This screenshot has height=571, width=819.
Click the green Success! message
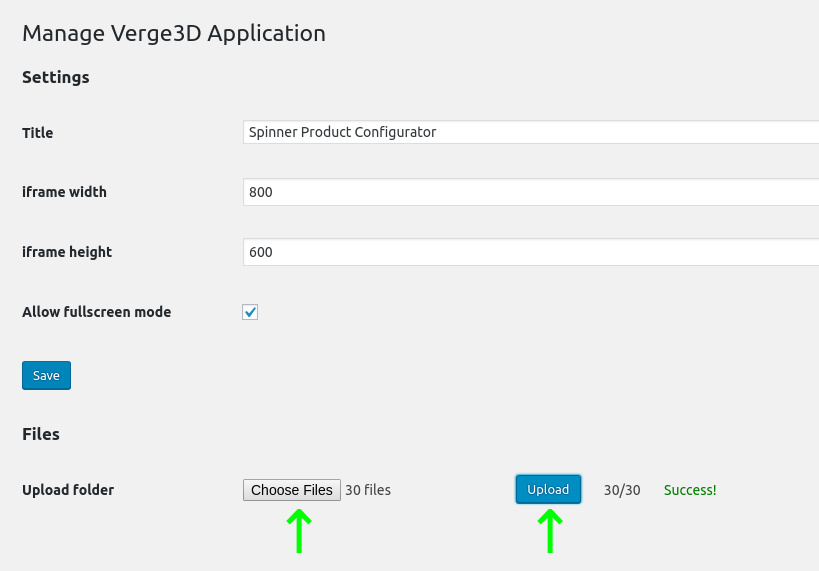pyautogui.click(x=690, y=490)
